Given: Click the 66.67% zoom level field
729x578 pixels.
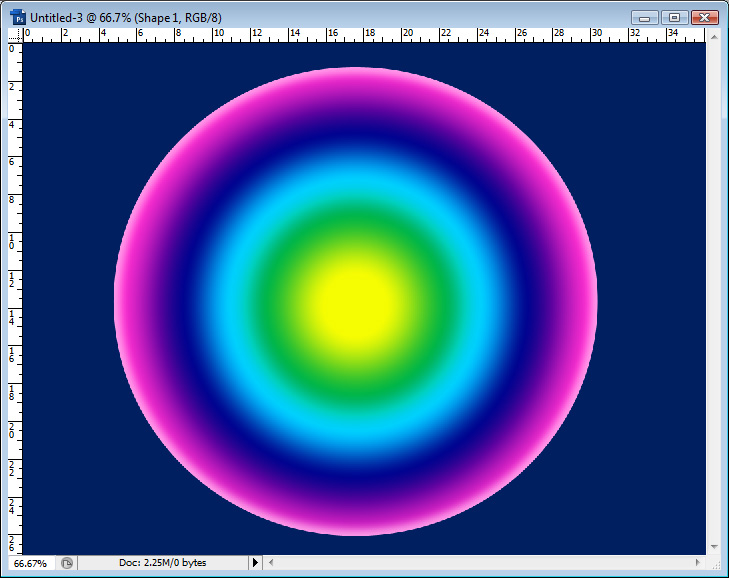Looking at the screenshot, I should click(x=30, y=563).
